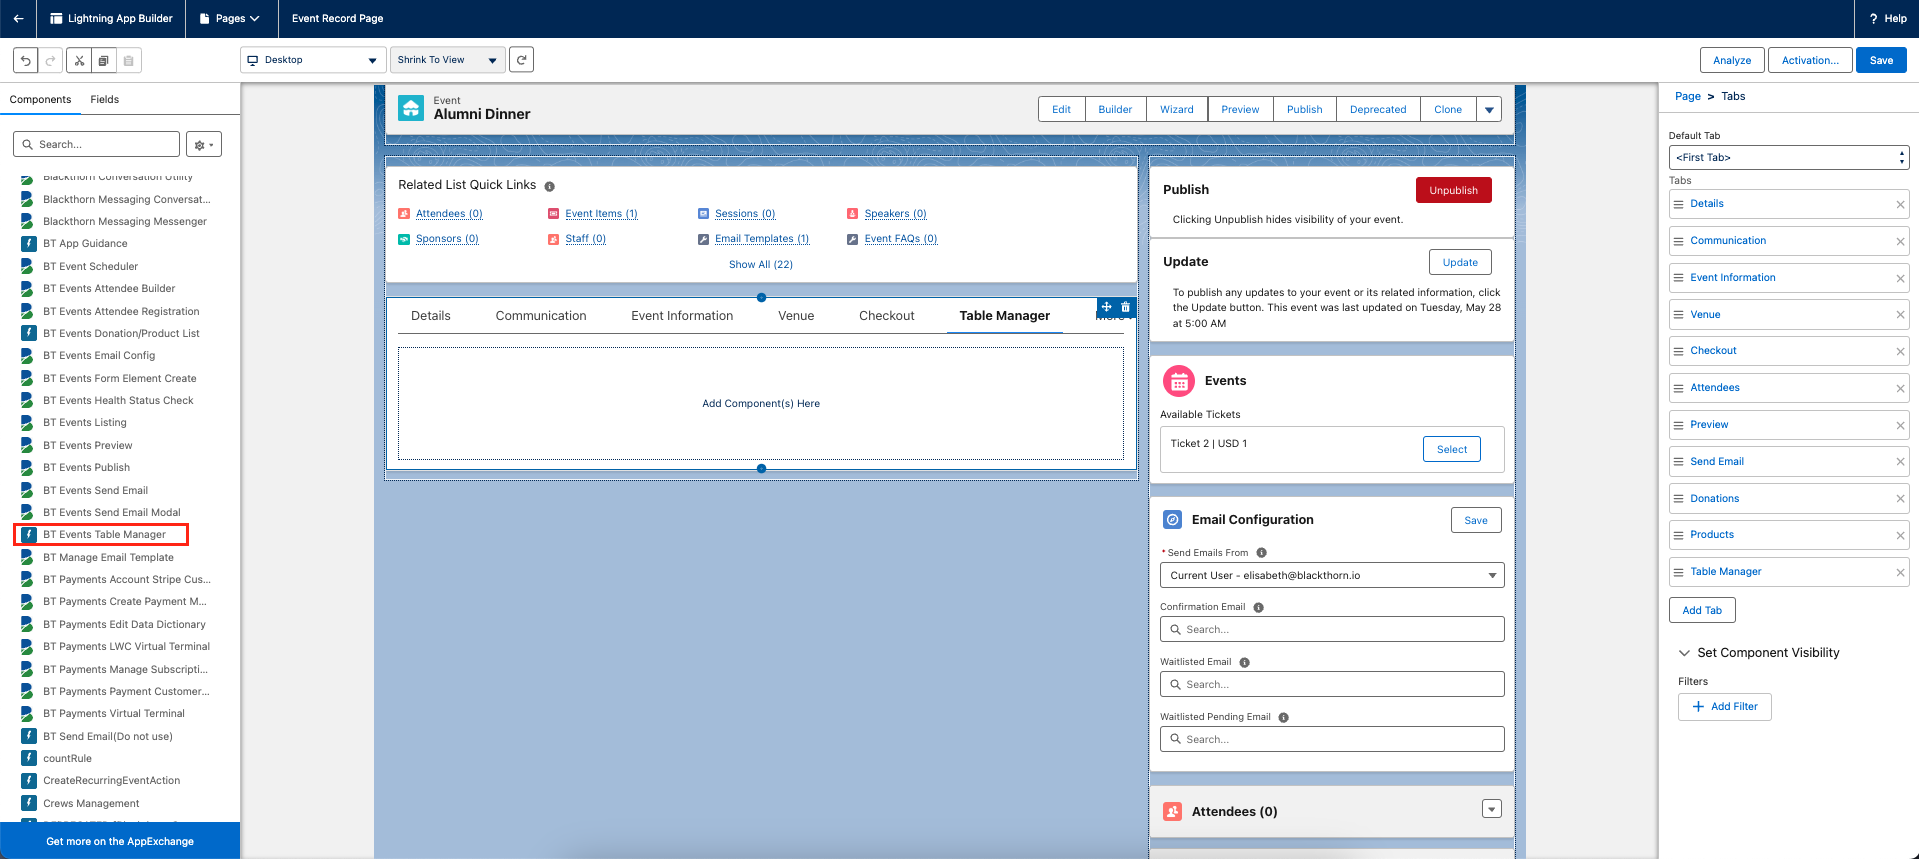Click the Add Filter button
Viewport: 1919px width, 859px height.
coord(1724,707)
